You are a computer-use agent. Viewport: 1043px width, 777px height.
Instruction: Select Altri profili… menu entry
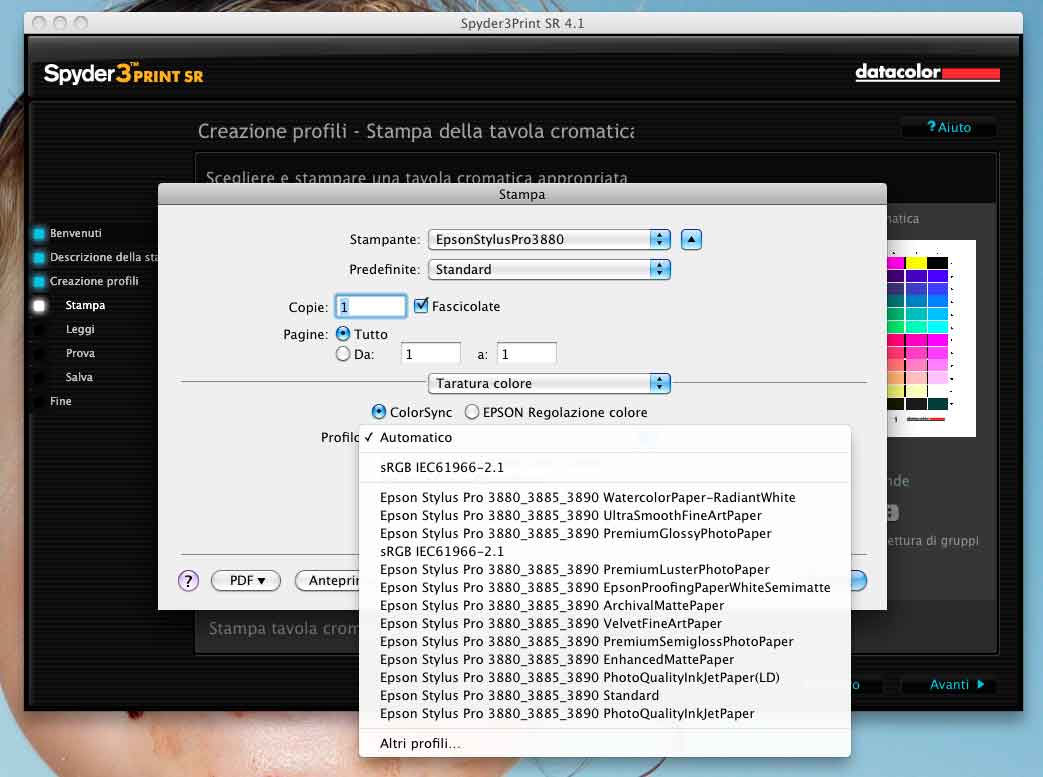420,743
